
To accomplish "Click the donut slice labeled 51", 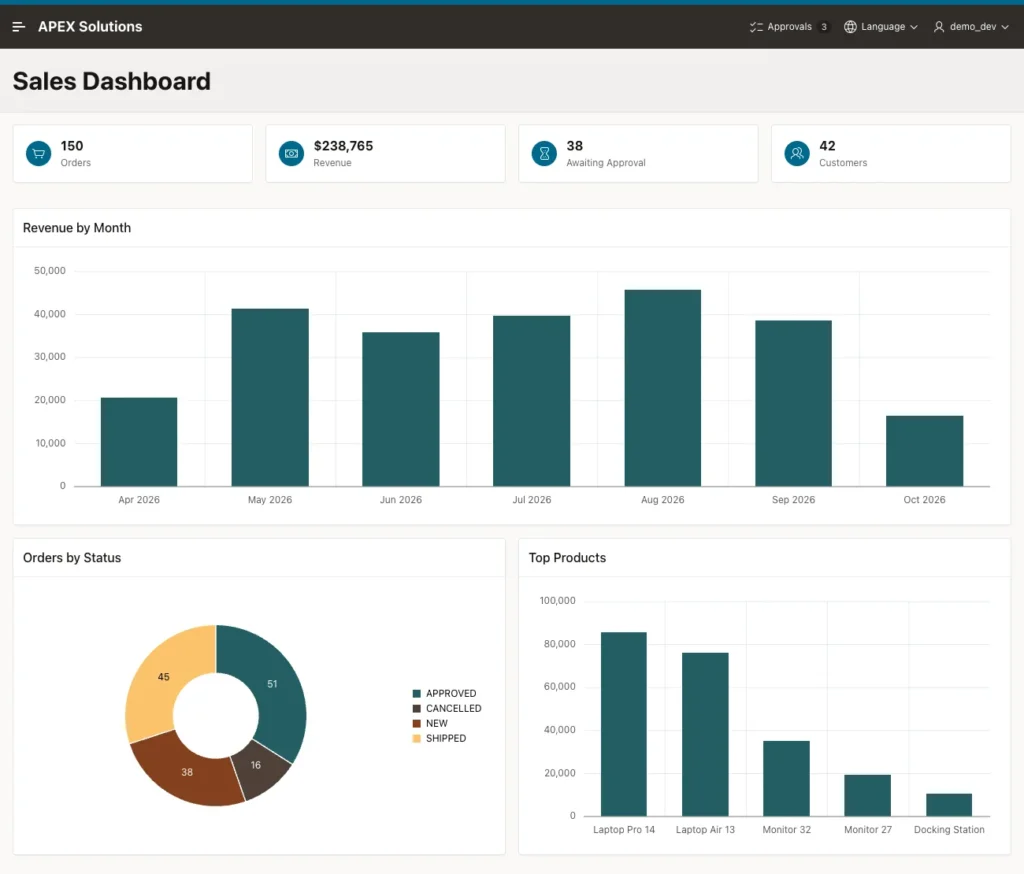I will [272, 684].
